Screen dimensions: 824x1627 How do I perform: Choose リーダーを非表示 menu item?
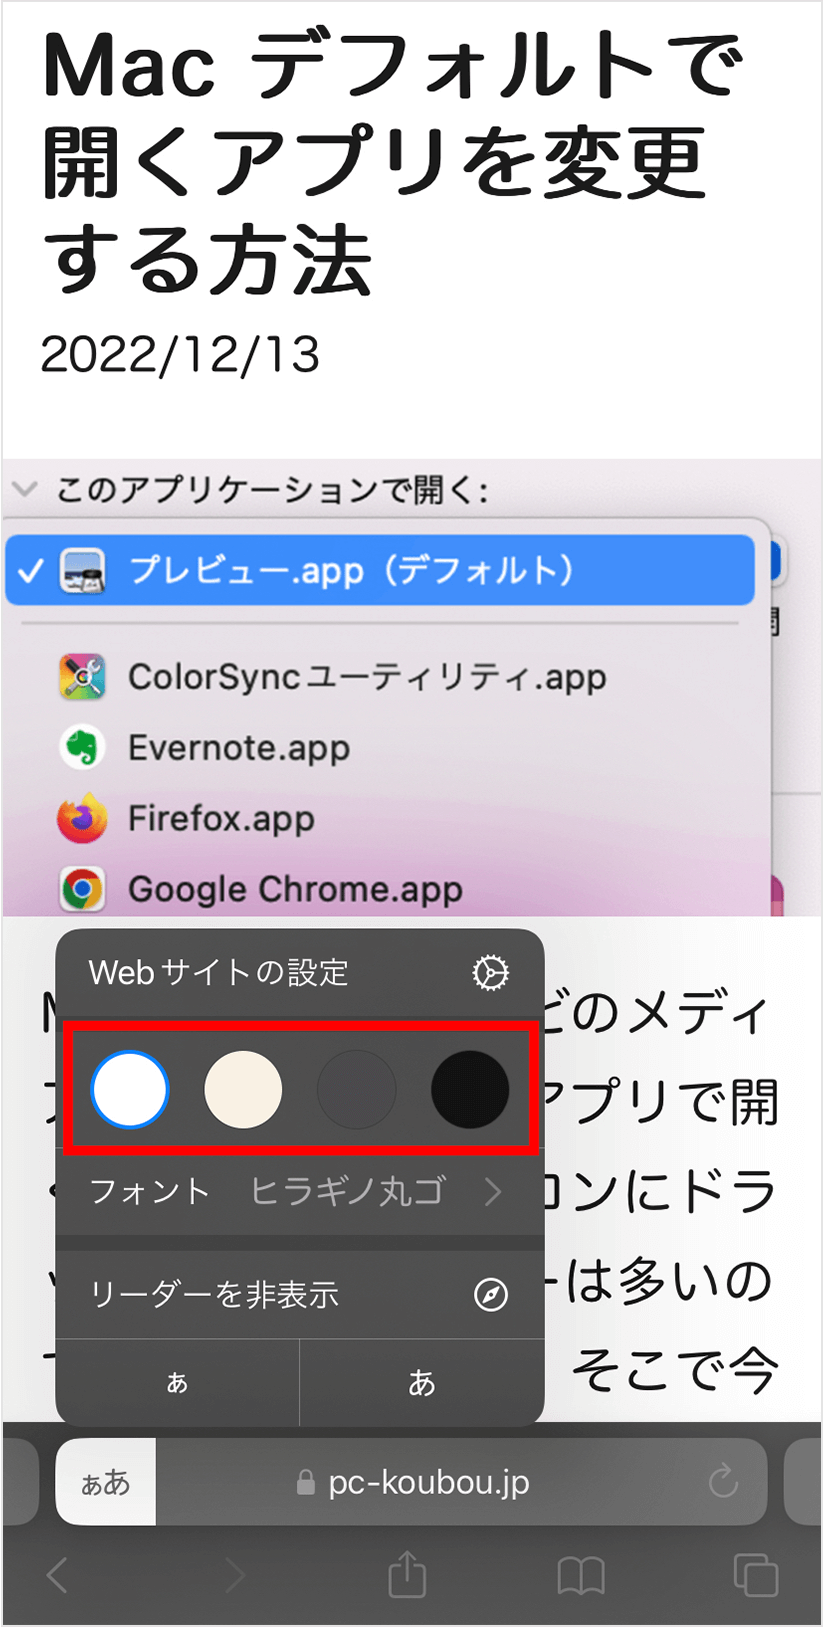300,1294
